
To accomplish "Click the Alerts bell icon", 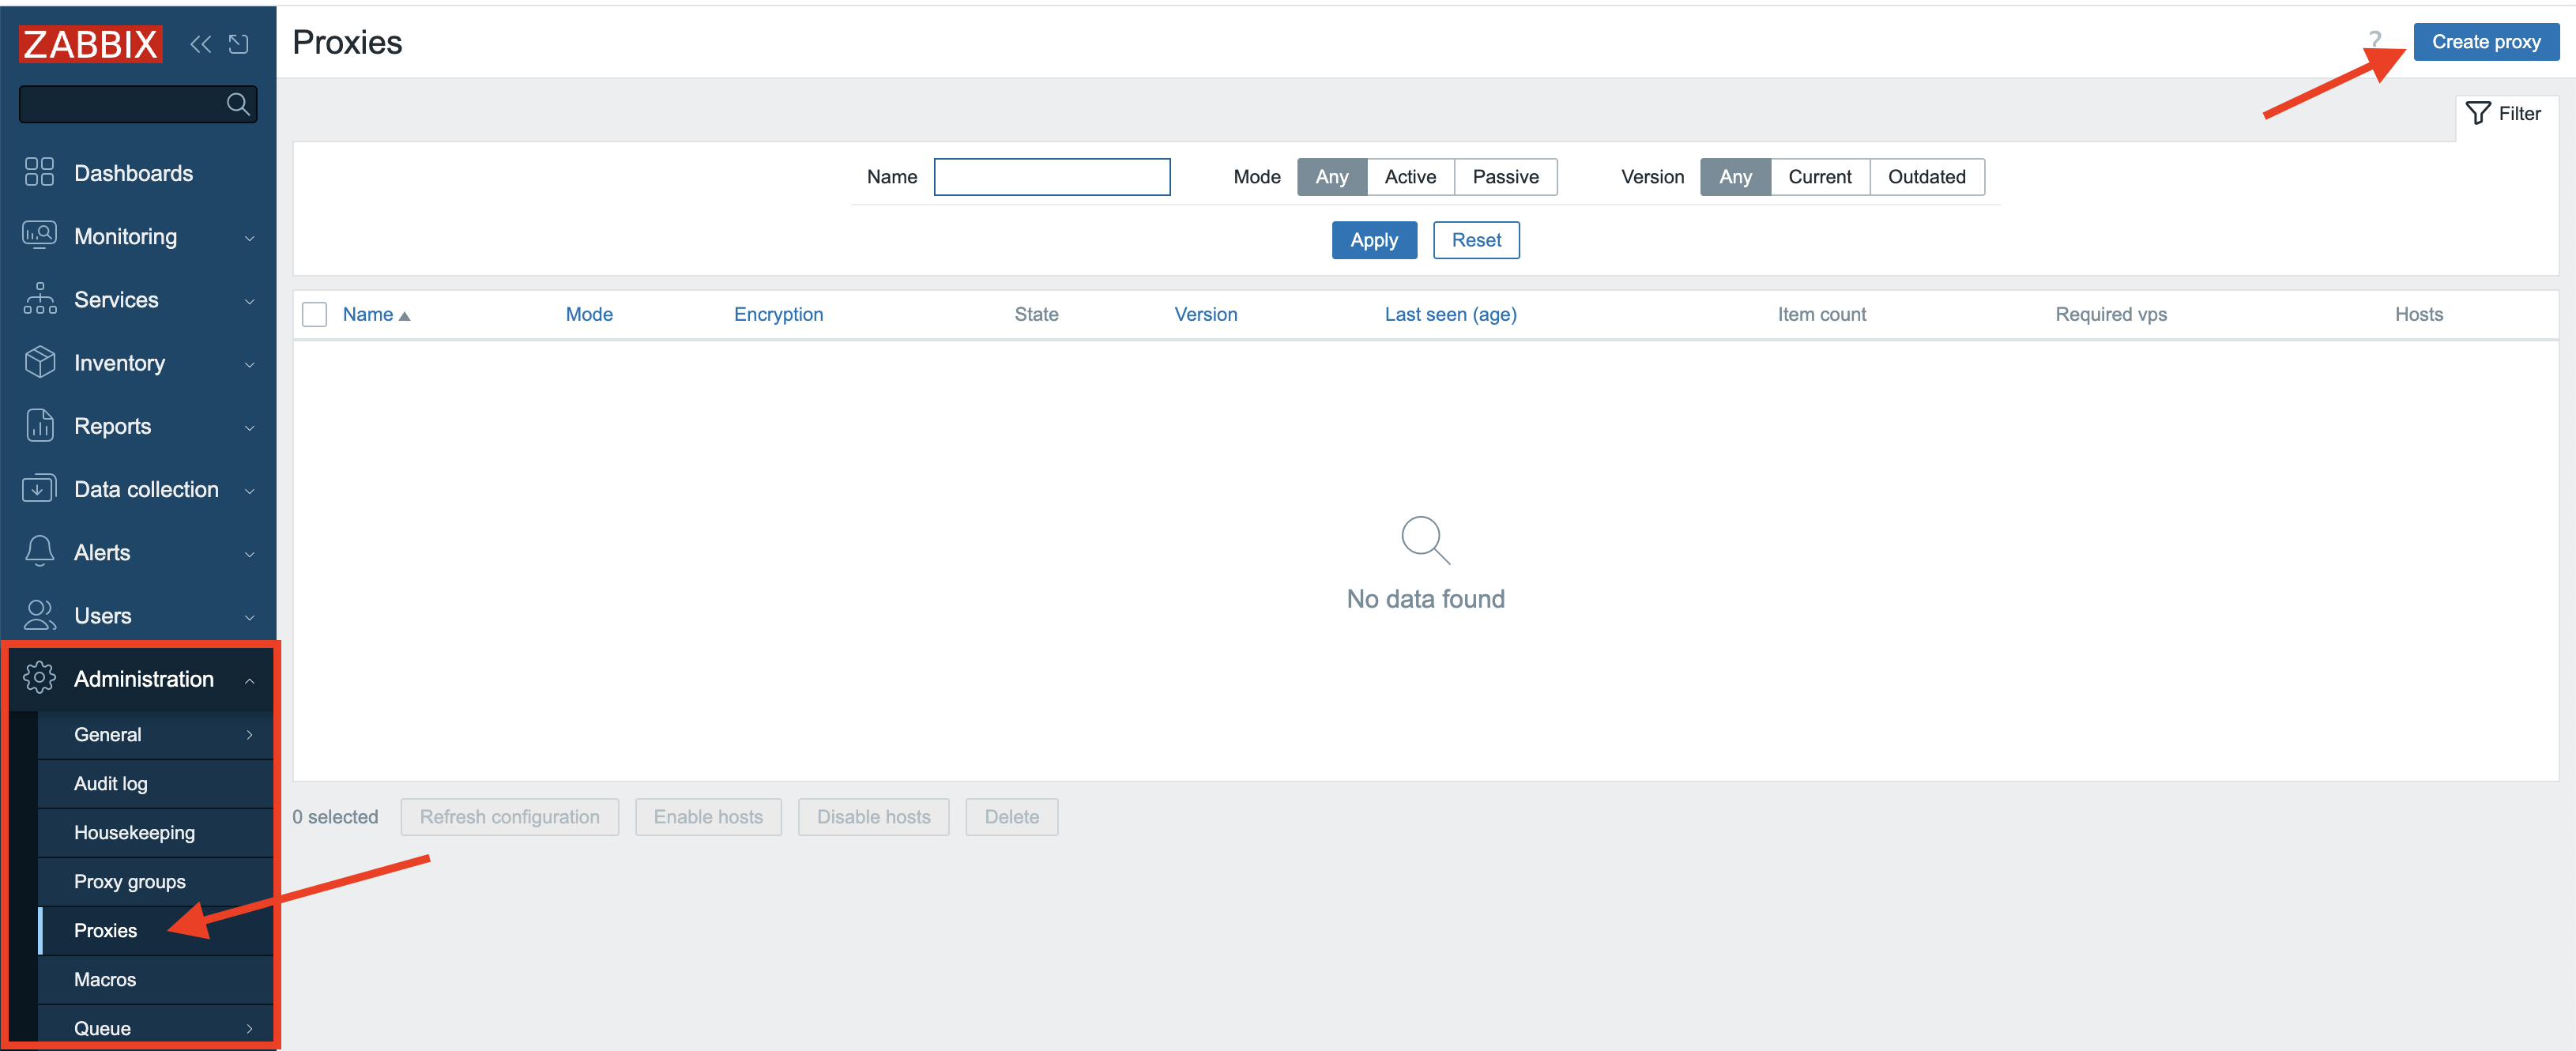I will (x=39, y=551).
